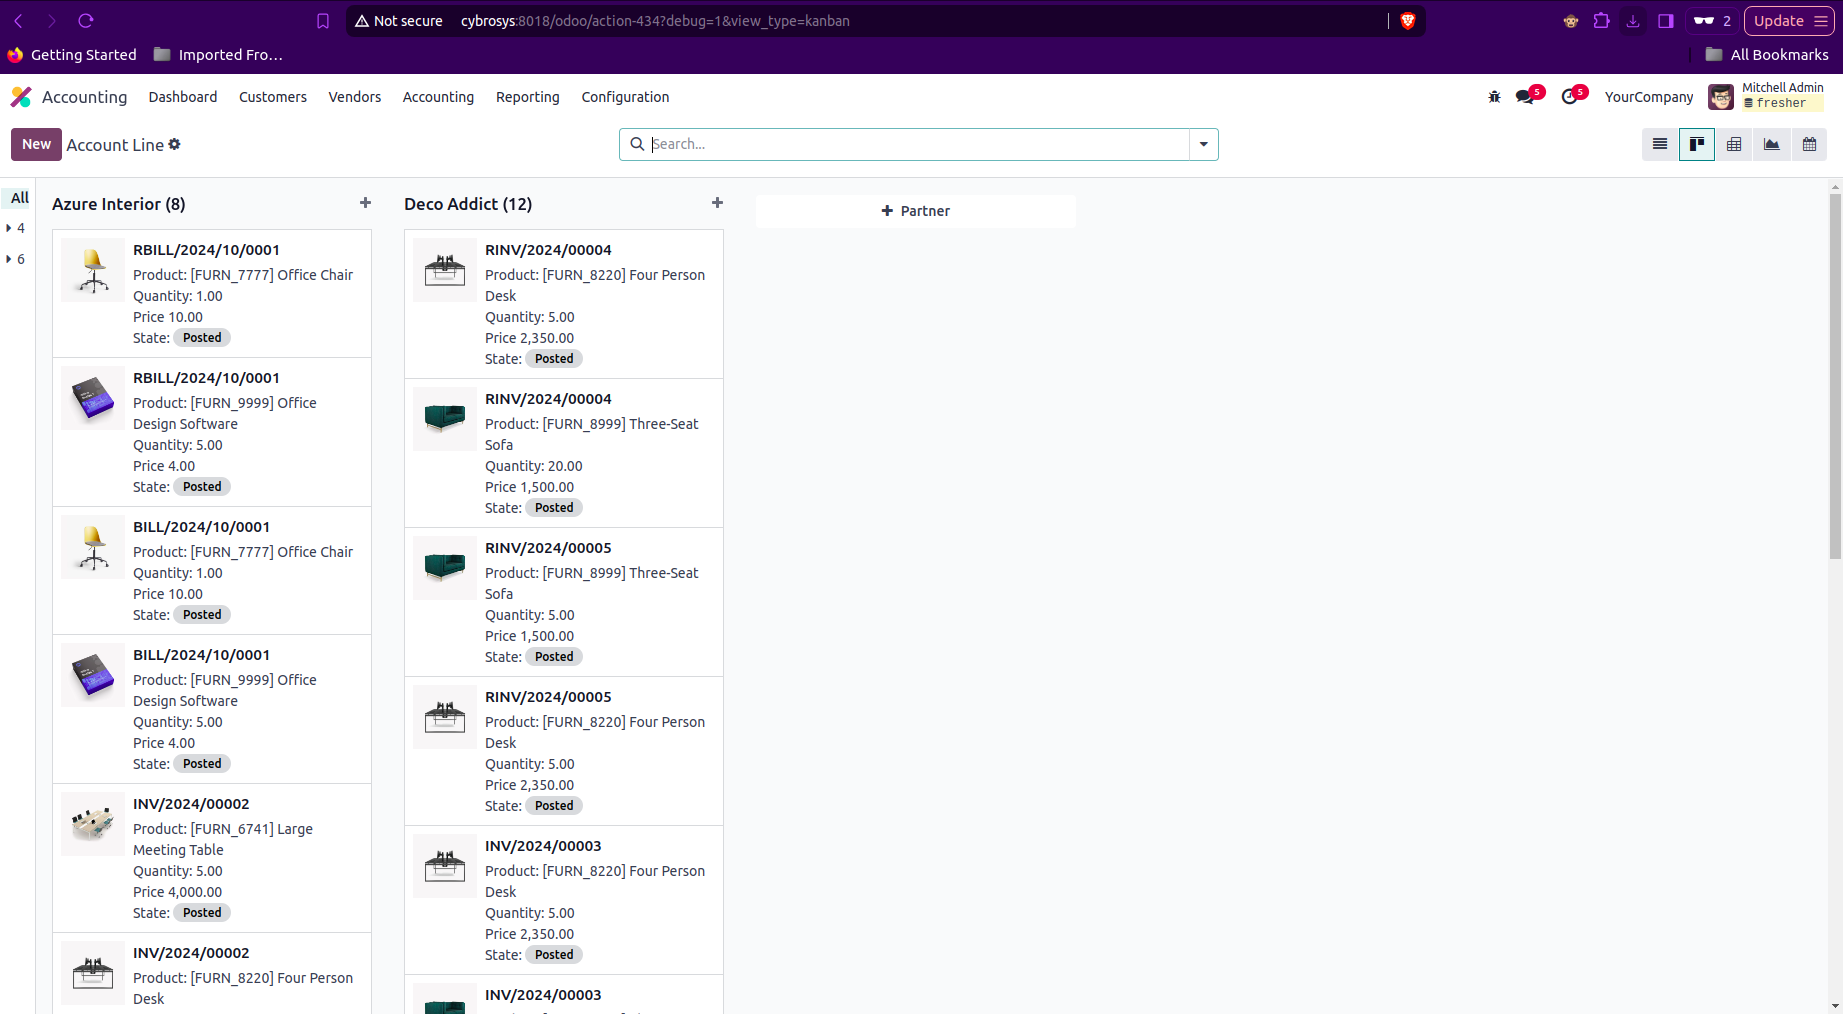Open the YourCompany company switcher

coord(1649,97)
